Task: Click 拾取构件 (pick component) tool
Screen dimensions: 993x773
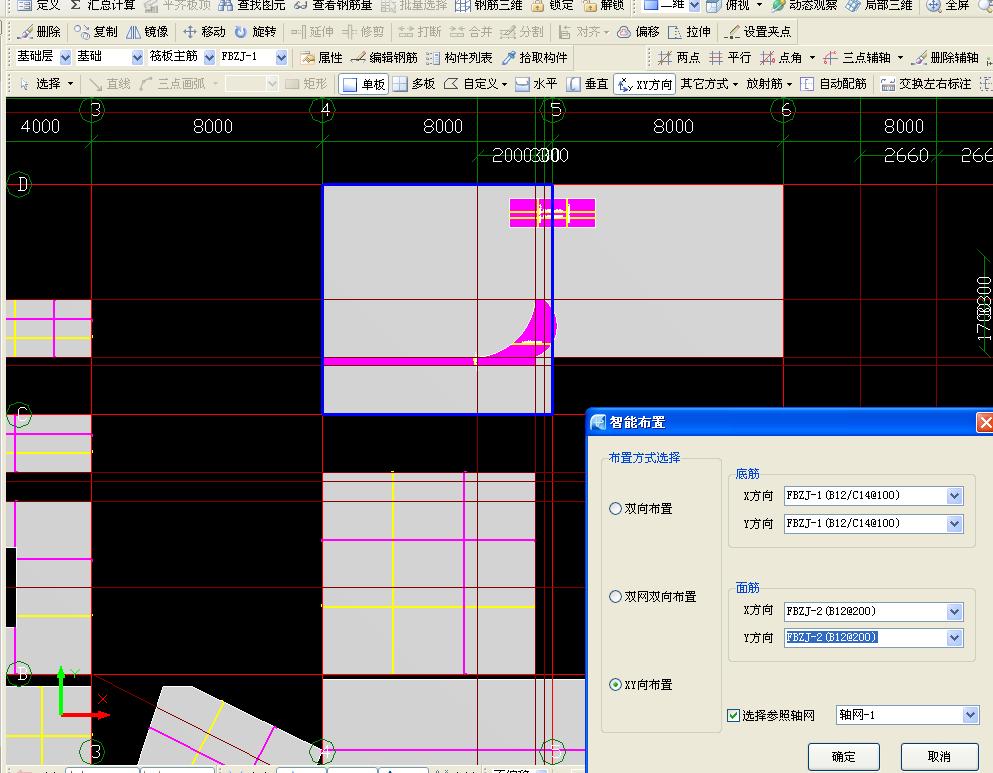Action: 534,58
